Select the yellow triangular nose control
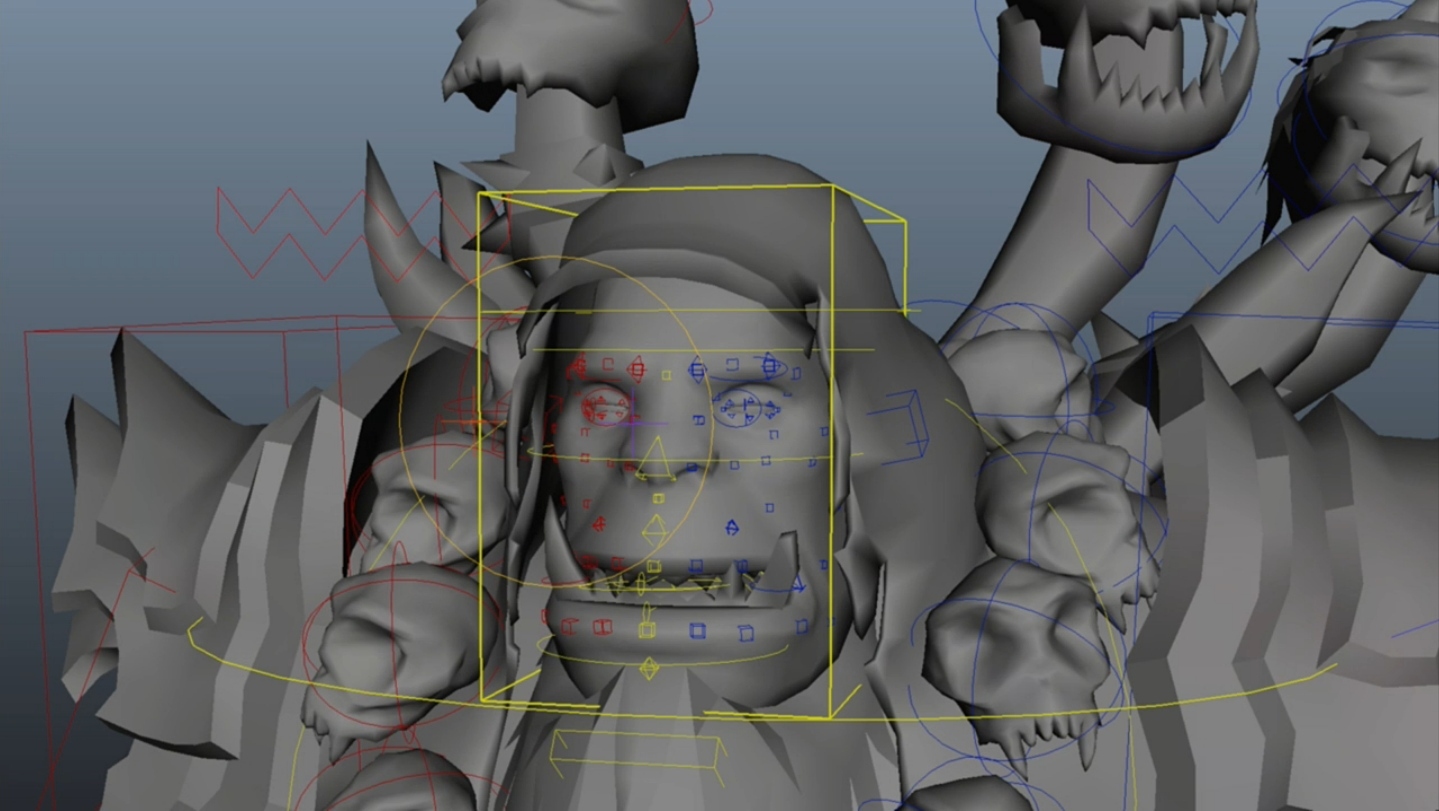1439x811 pixels. pyautogui.click(x=657, y=459)
